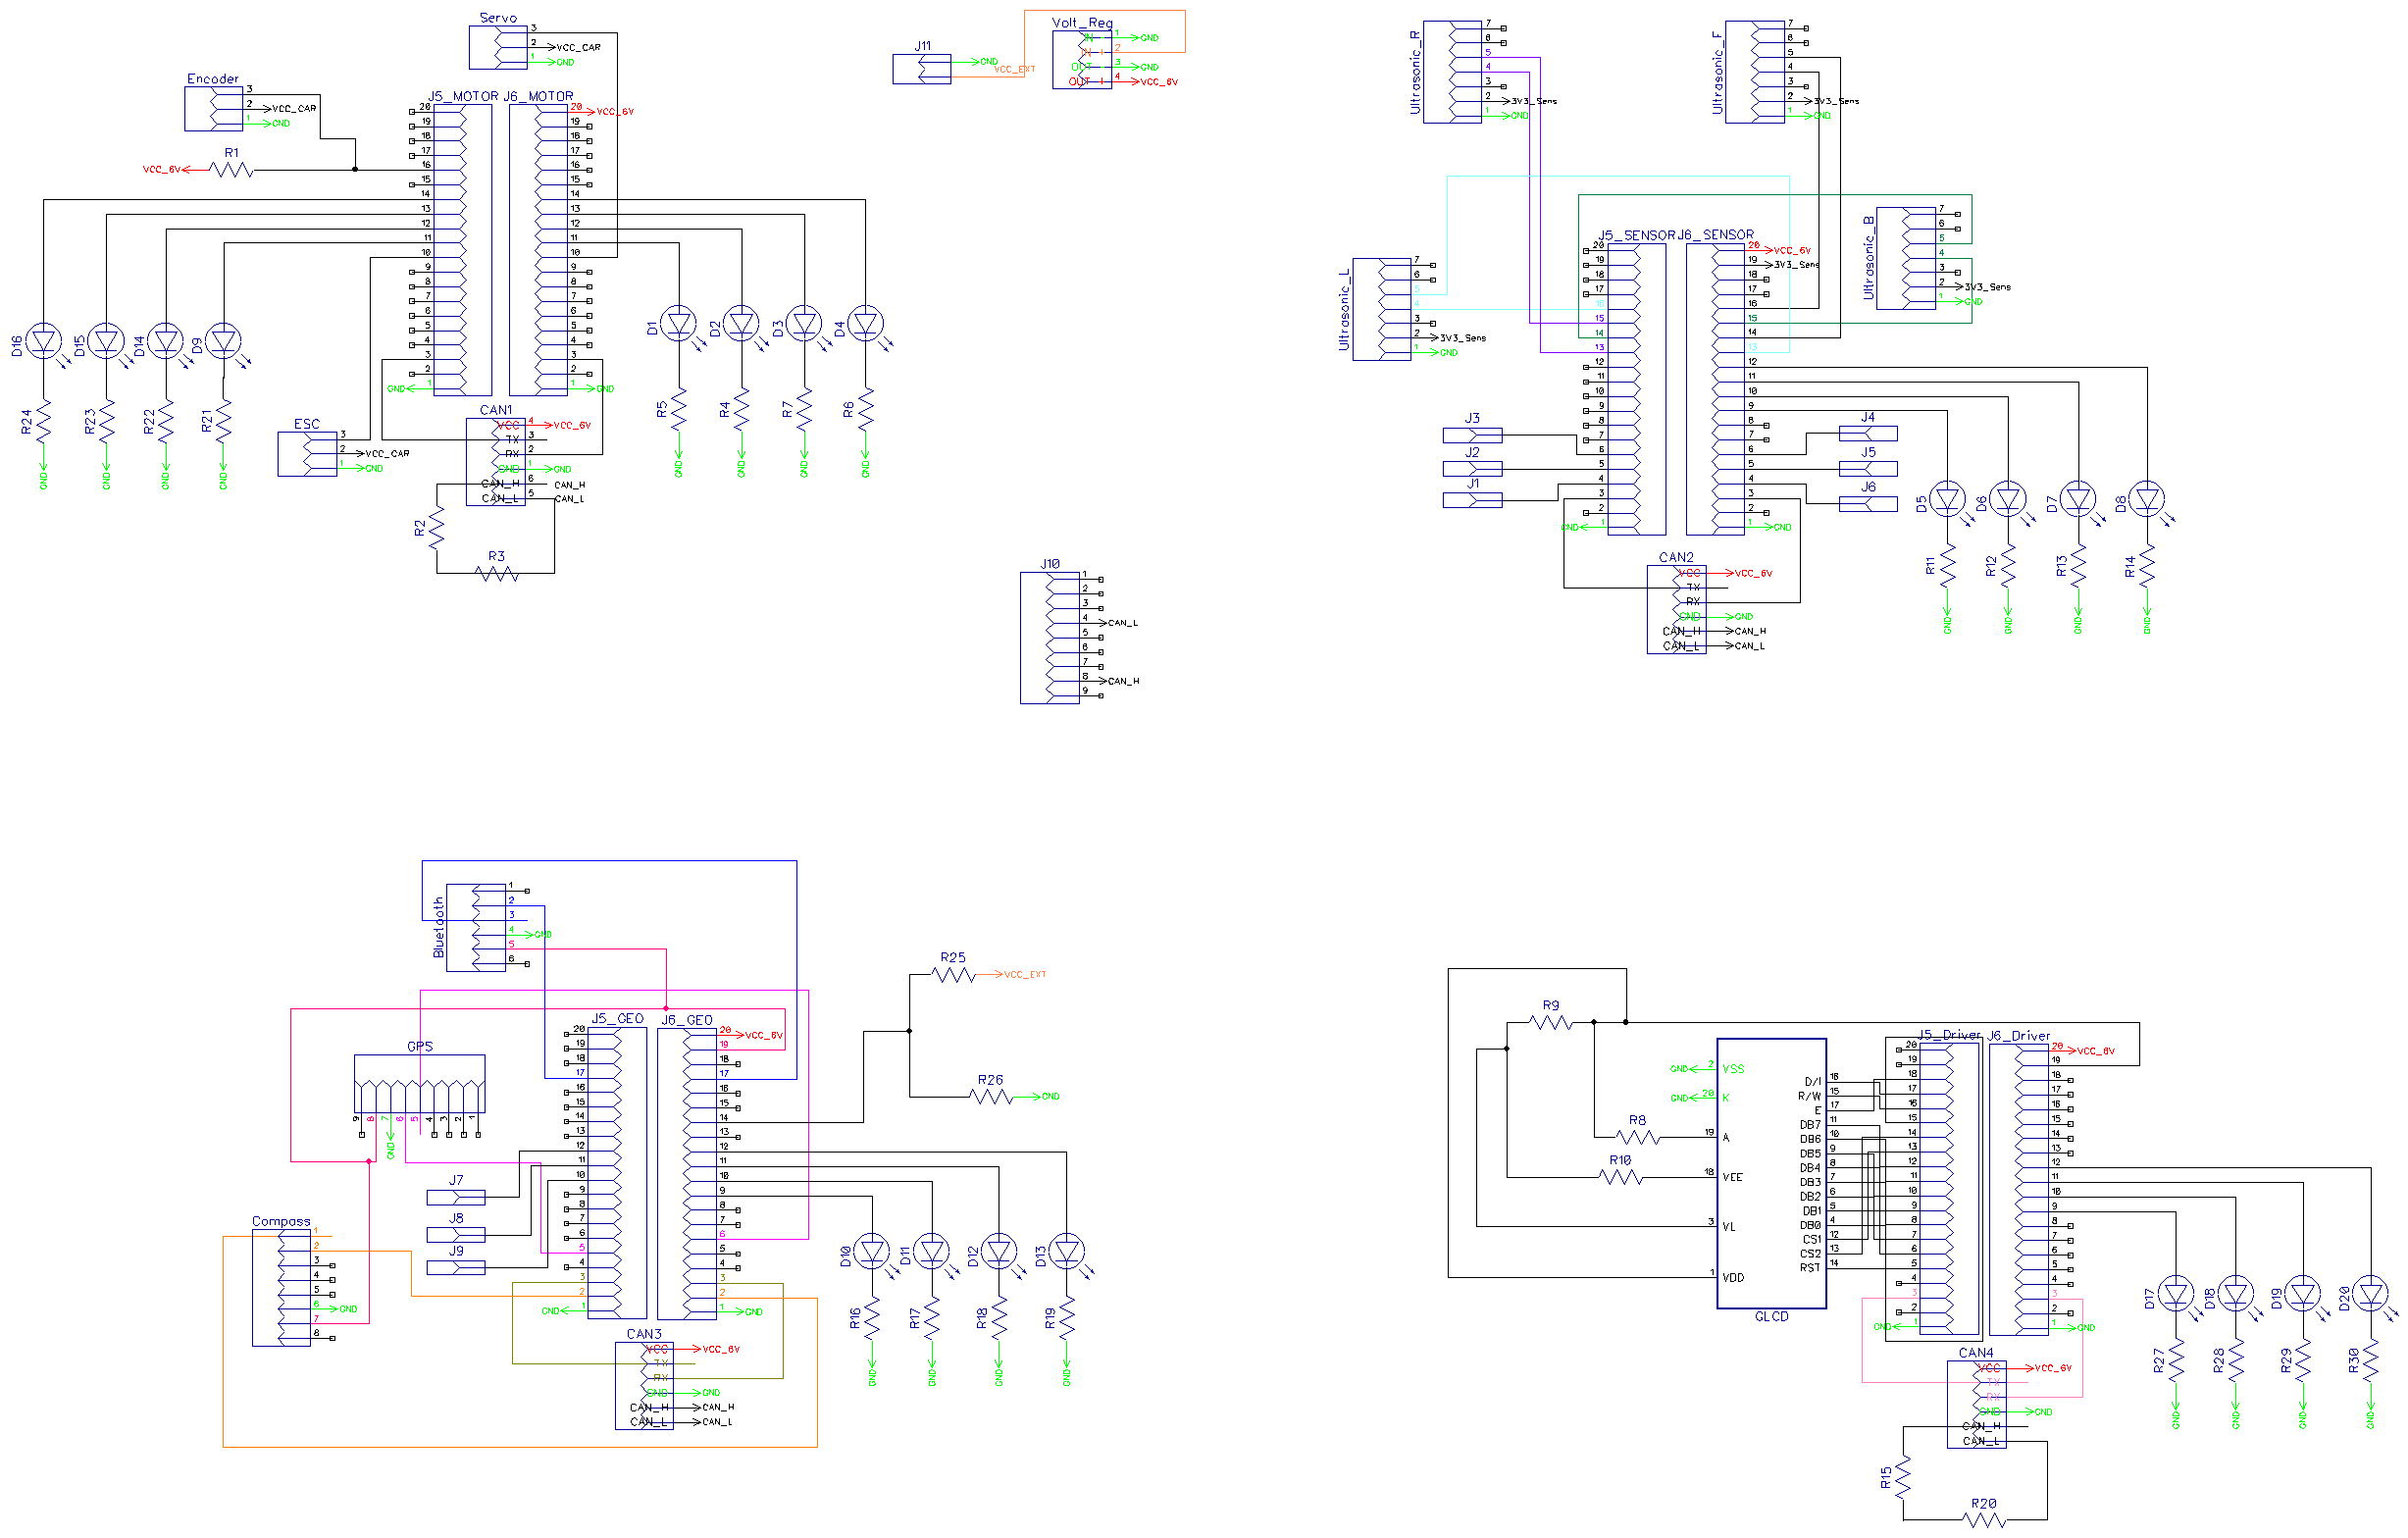Select LED D20 symbol
This screenshot has width=2408, height=1538.
pos(2371,1296)
